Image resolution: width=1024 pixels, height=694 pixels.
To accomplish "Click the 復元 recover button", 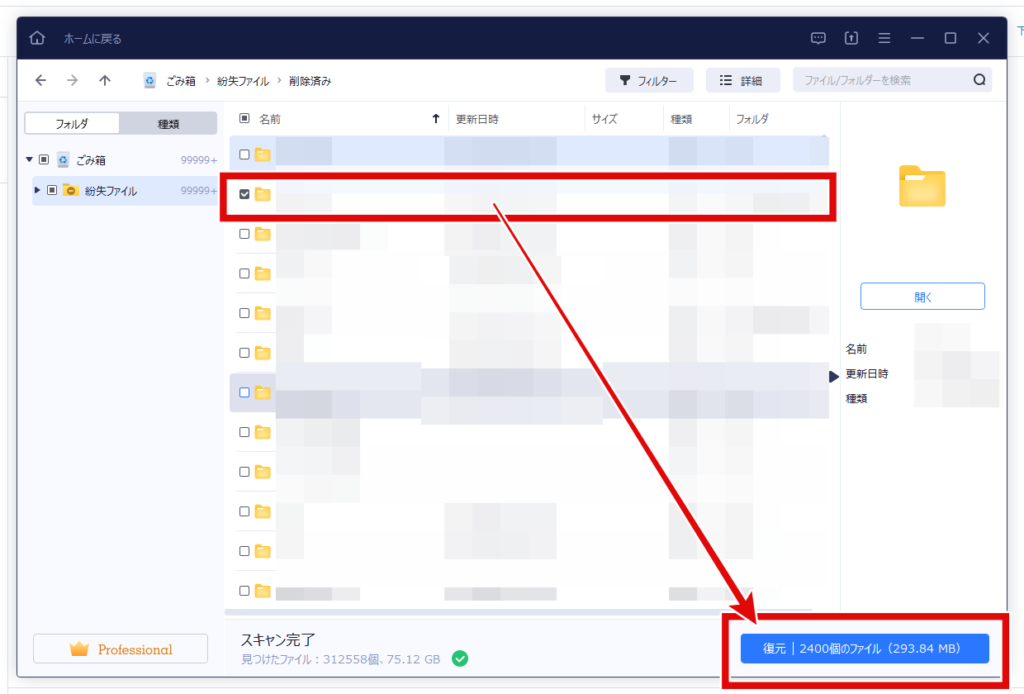I will 864,648.
